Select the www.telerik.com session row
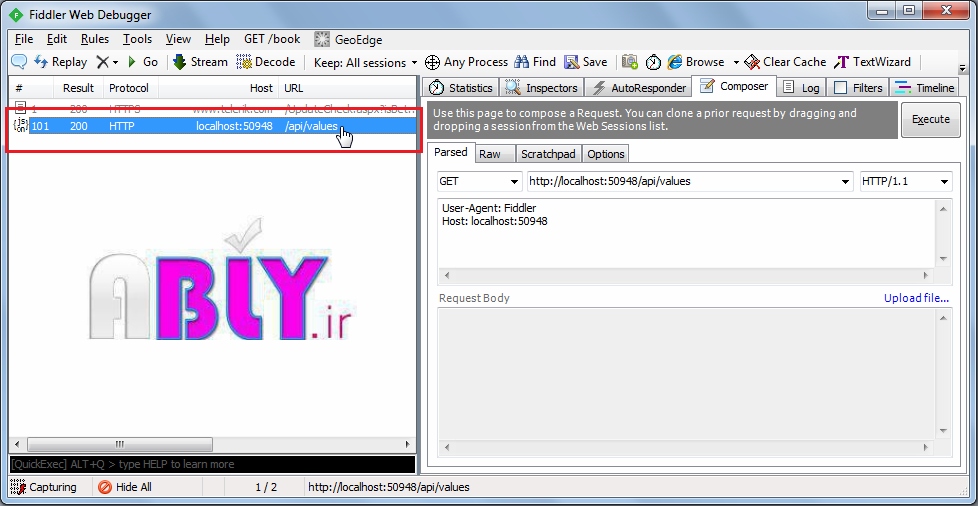Viewport: 978px width, 506px height. (x=213, y=109)
